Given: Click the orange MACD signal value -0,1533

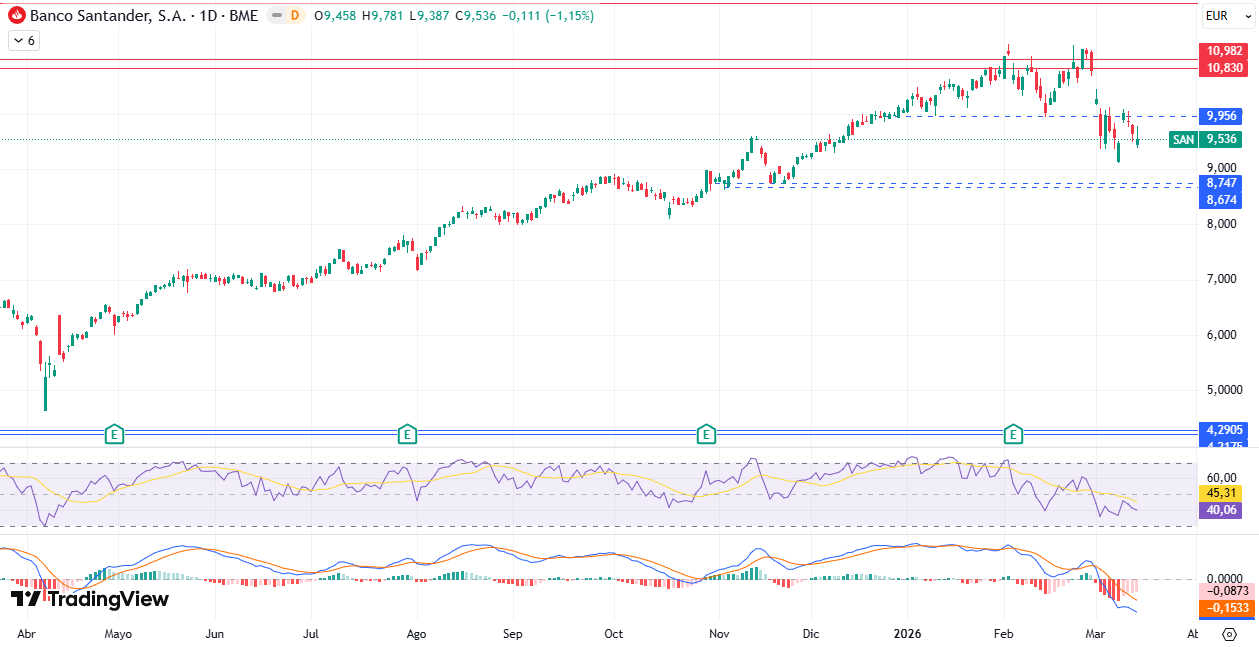Looking at the screenshot, I should pyautogui.click(x=1224, y=608).
